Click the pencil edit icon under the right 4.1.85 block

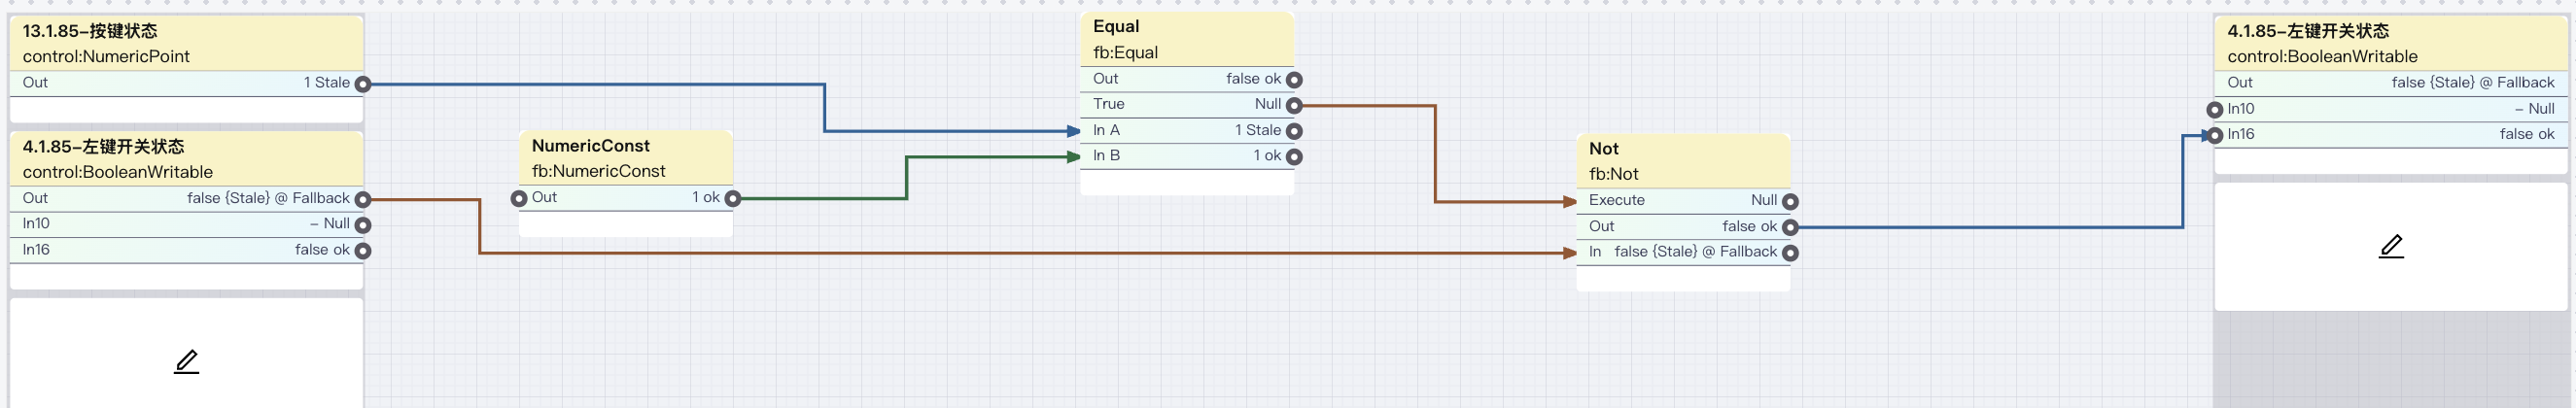[x=2390, y=246]
